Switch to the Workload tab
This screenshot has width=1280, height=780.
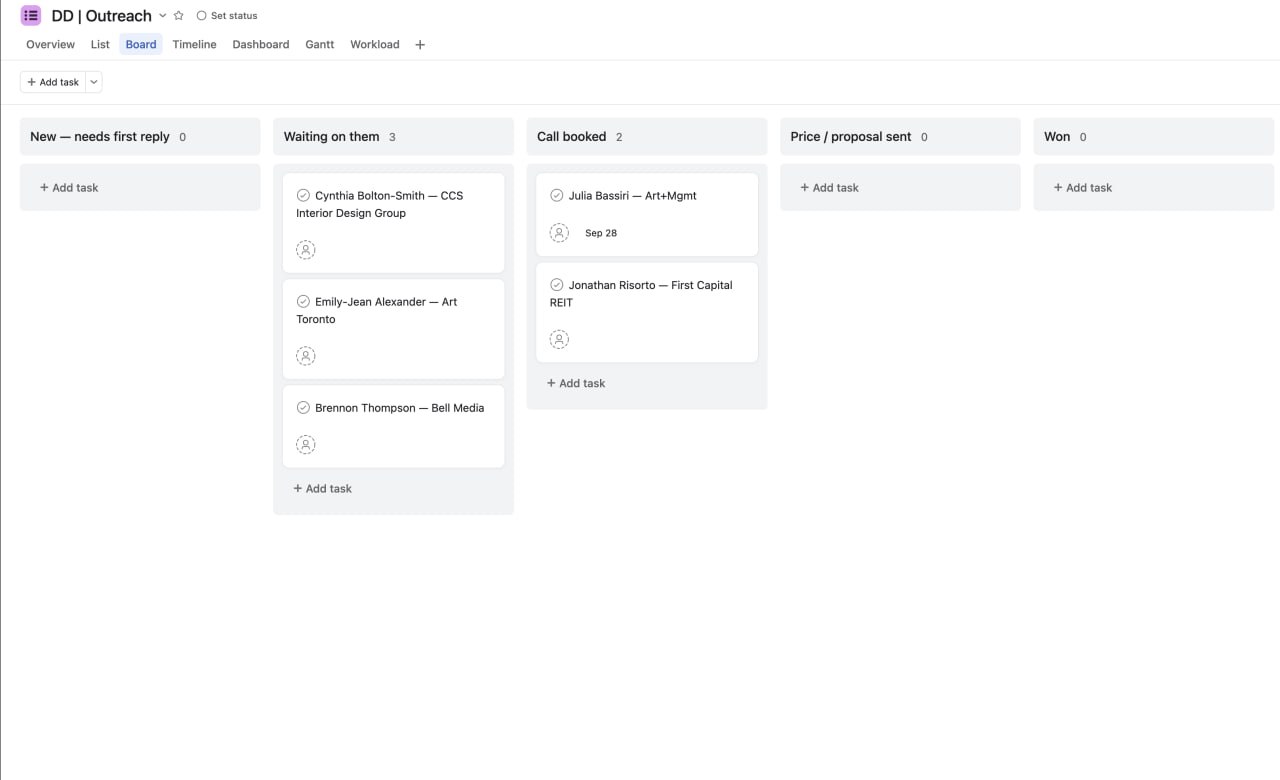click(x=375, y=44)
